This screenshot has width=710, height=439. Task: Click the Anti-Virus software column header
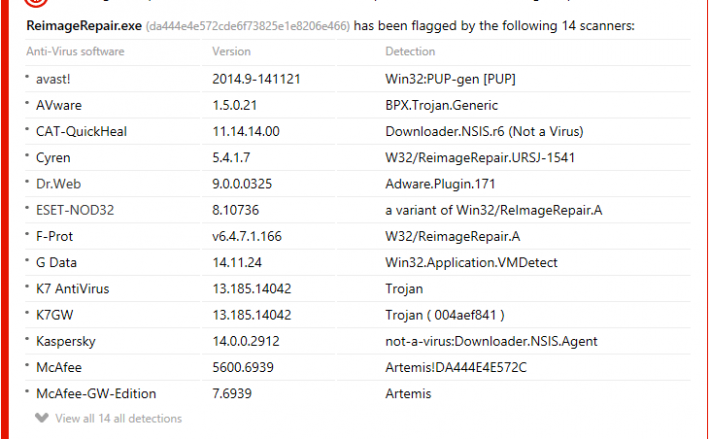coord(75,51)
